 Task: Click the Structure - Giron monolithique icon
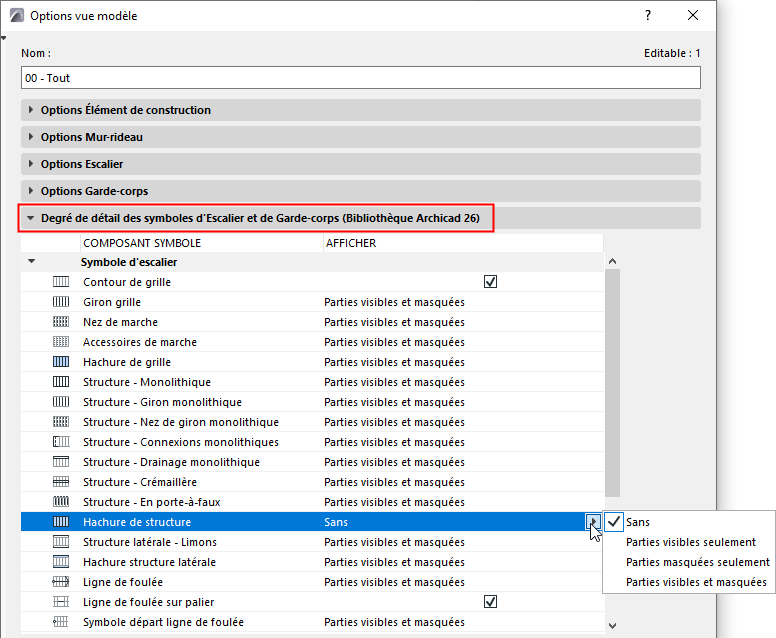[x=61, y=402]
